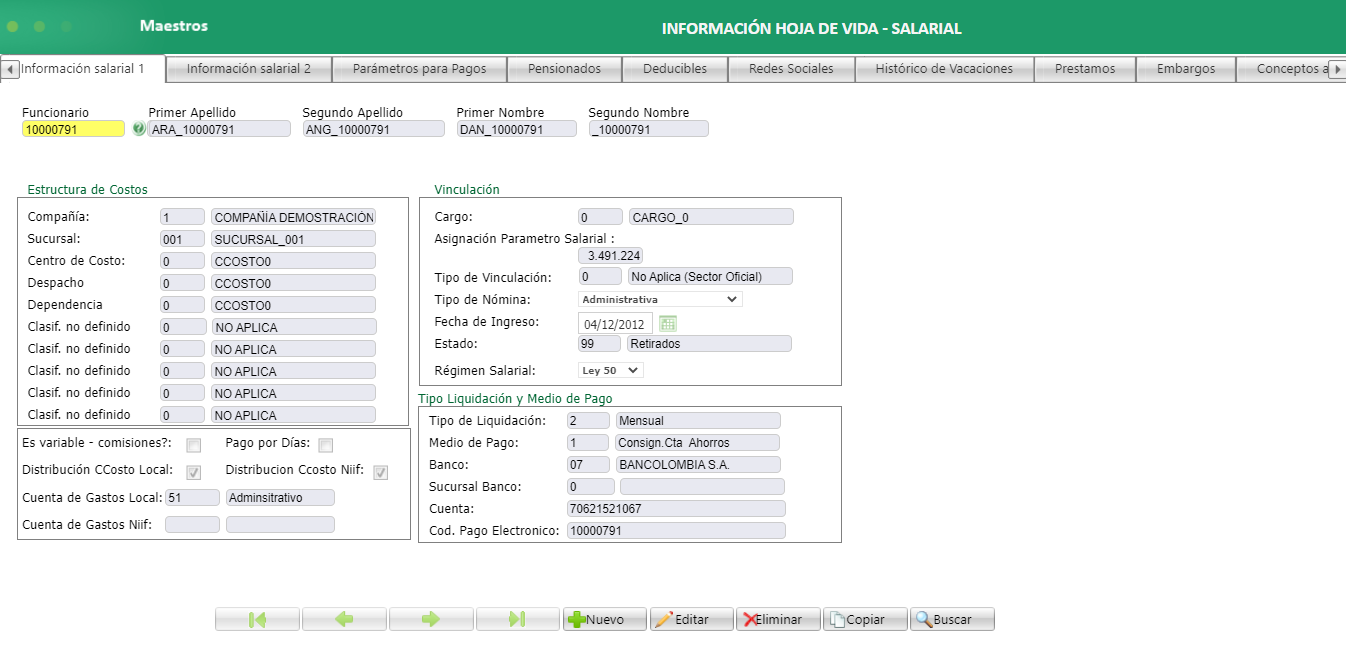Click the first-record skip-back navigation icon
This screenshot has height=652, width=1346.
(256, 618)
